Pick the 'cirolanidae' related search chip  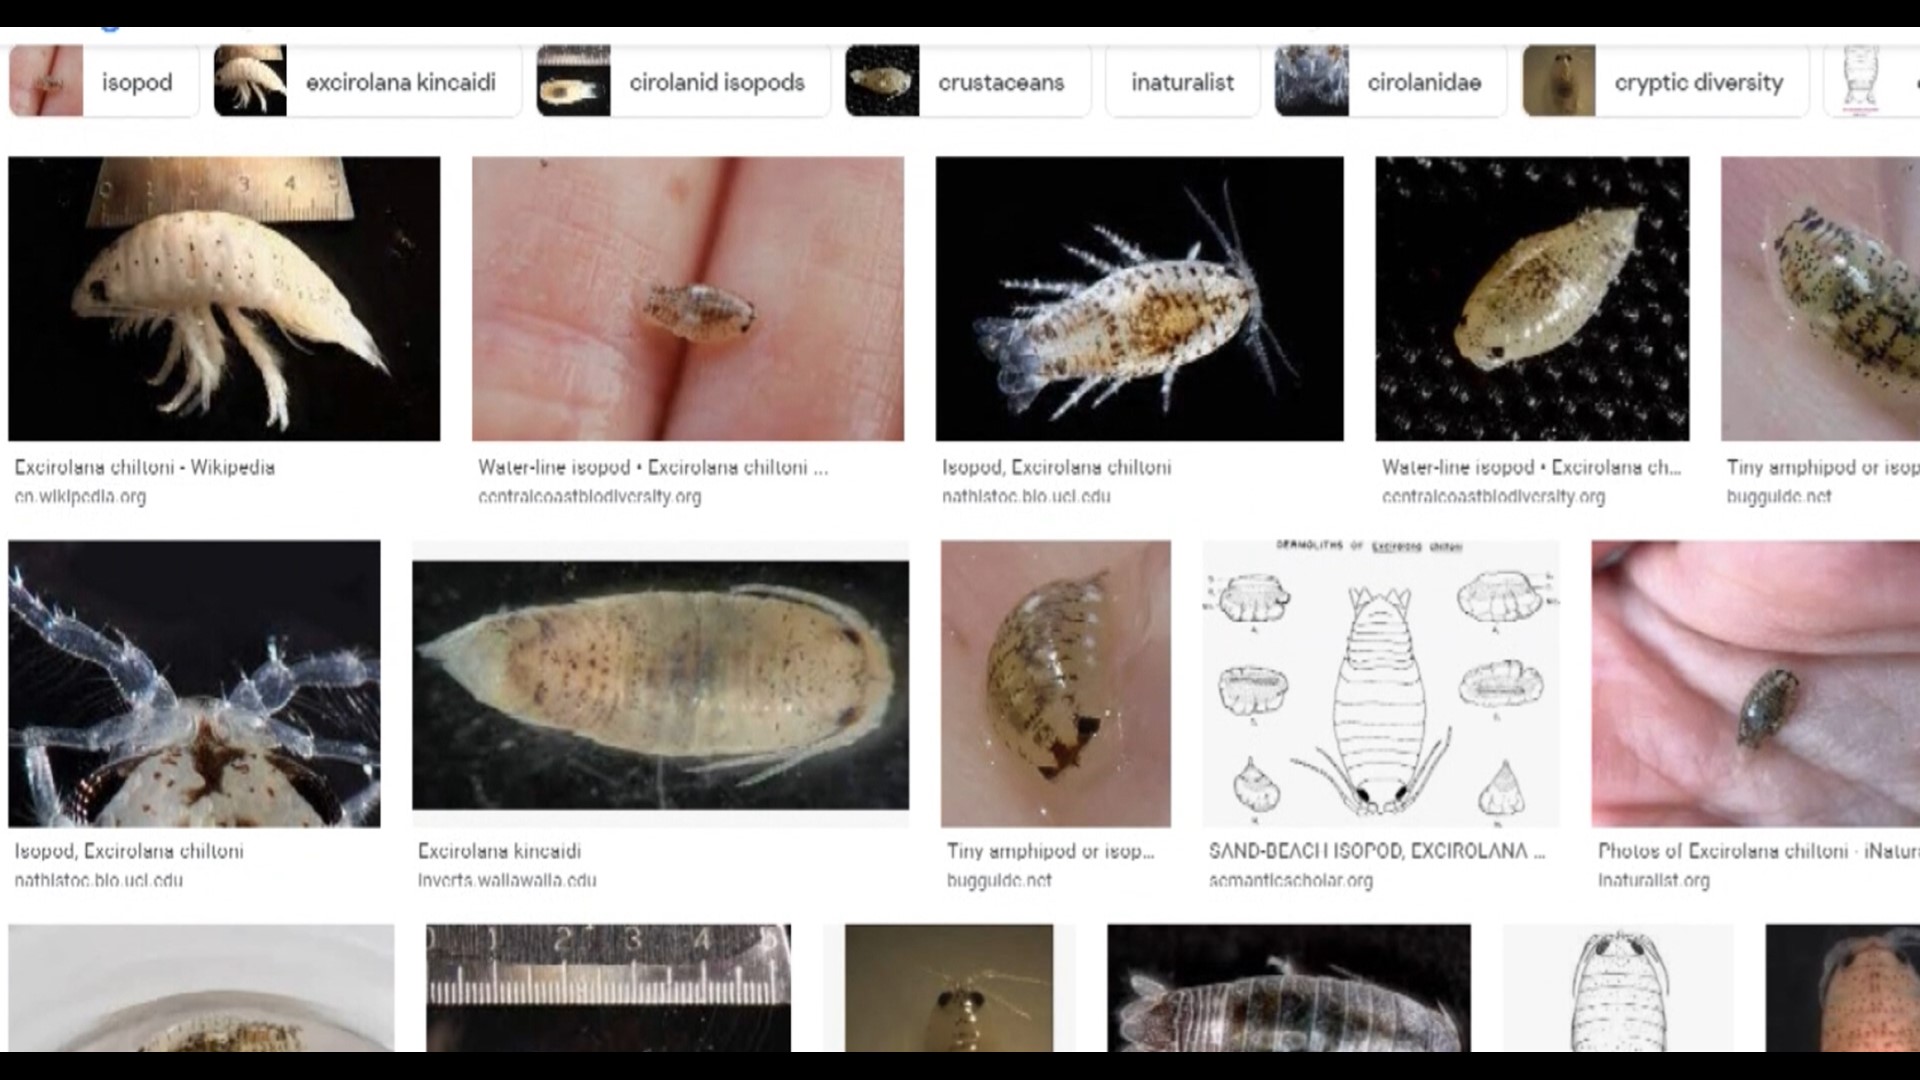(1390, 81)
